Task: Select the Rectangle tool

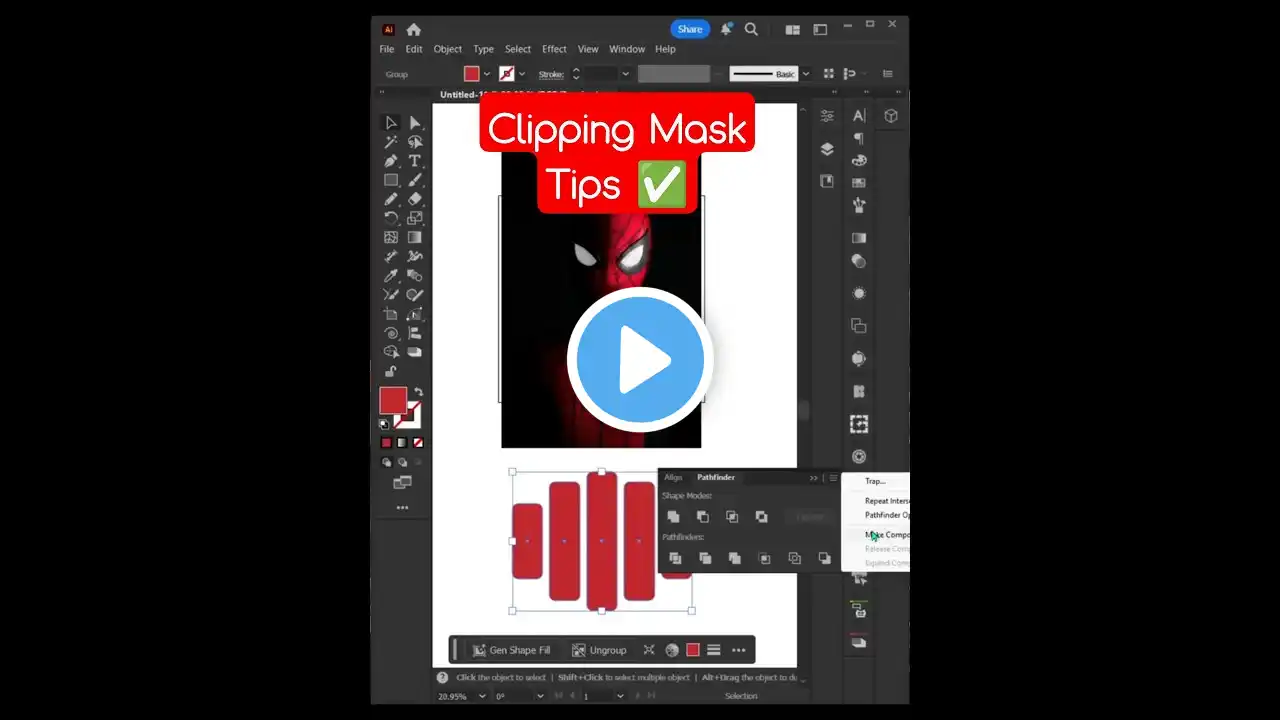Action: pos(391,180)
